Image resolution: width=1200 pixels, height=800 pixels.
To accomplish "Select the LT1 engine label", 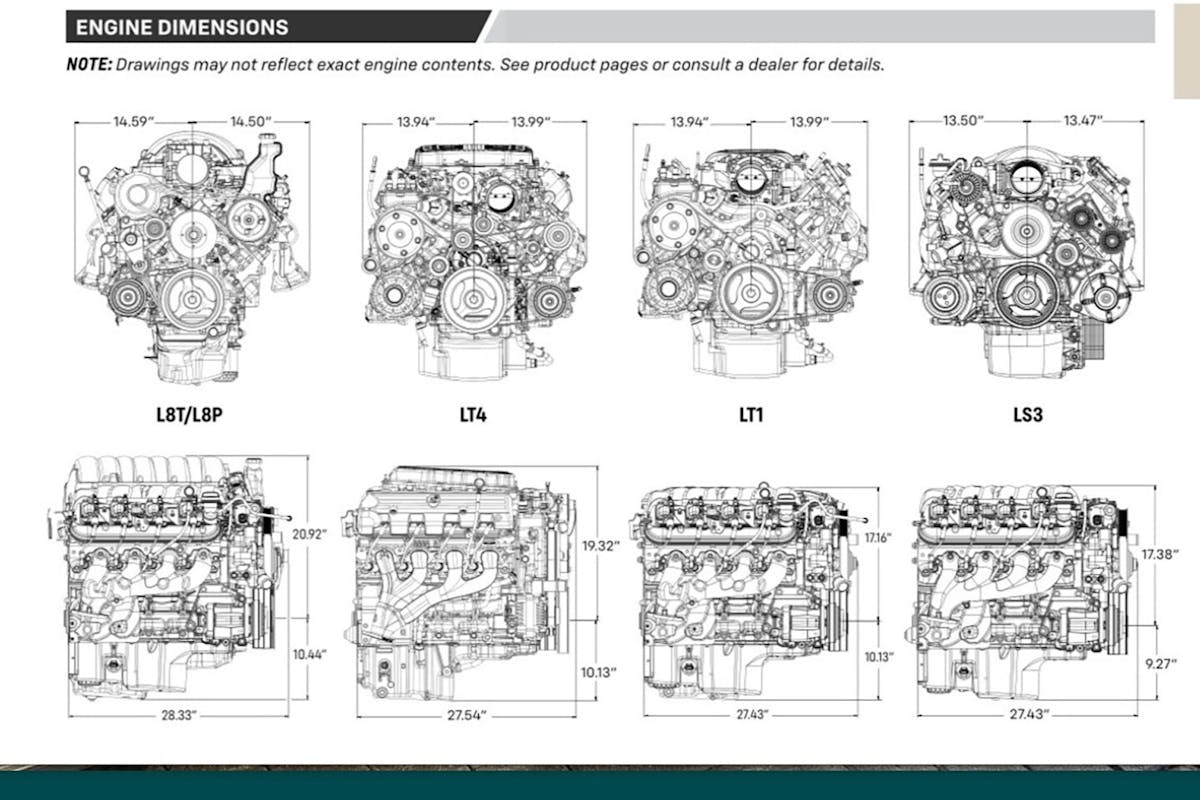I will point(750,413).
